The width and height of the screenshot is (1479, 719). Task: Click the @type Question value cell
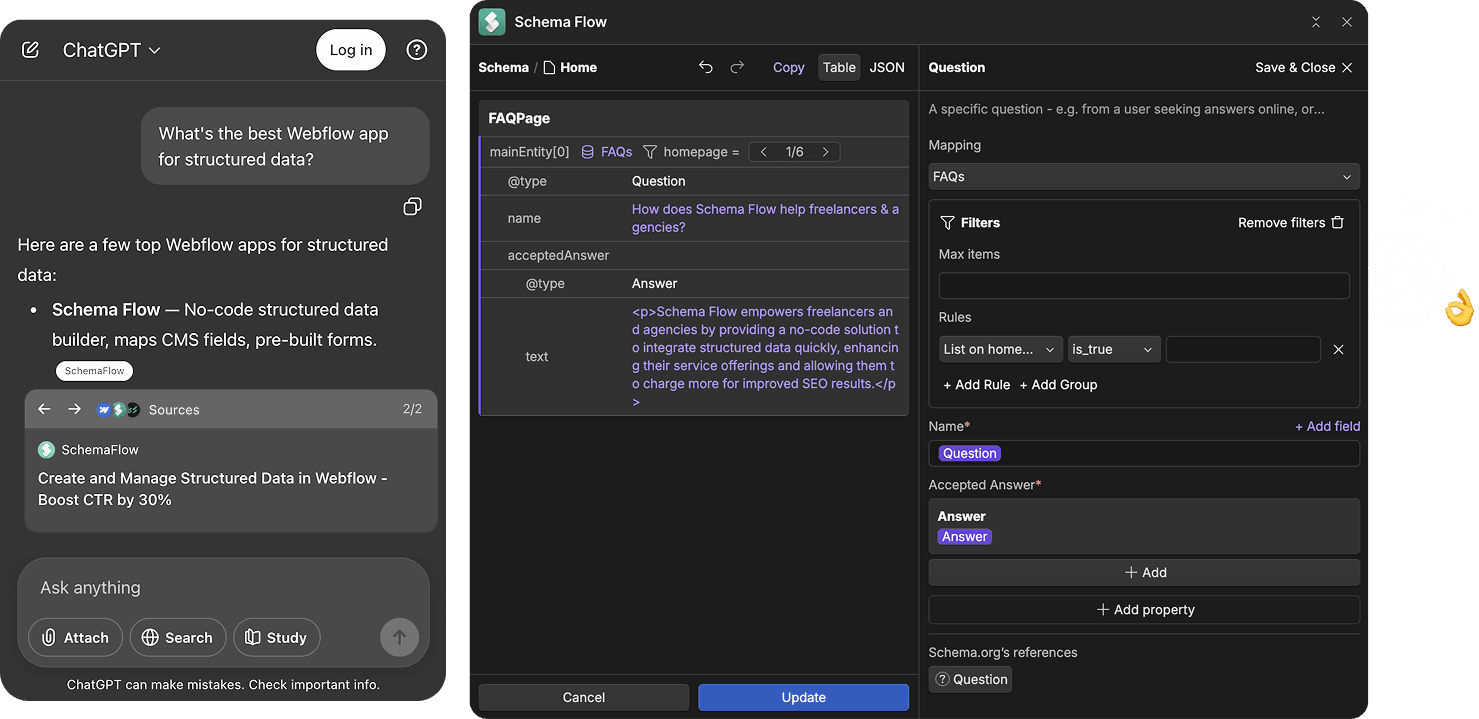coord(658,181)
